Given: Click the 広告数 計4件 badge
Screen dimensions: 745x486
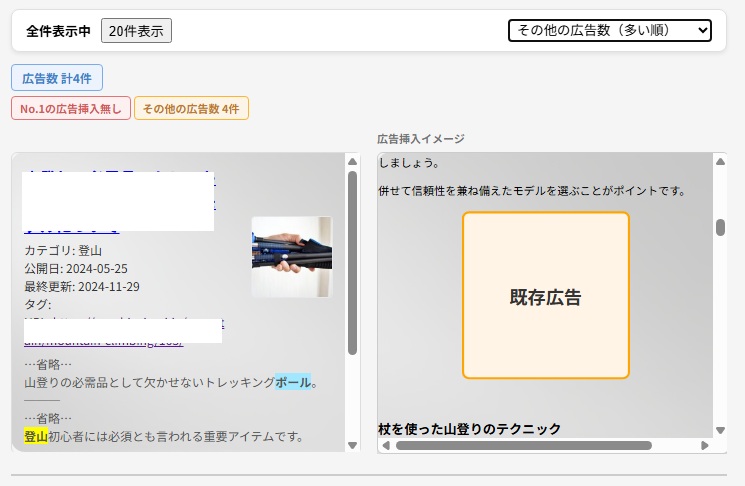Looking at the screenshot, I should 57,78.
